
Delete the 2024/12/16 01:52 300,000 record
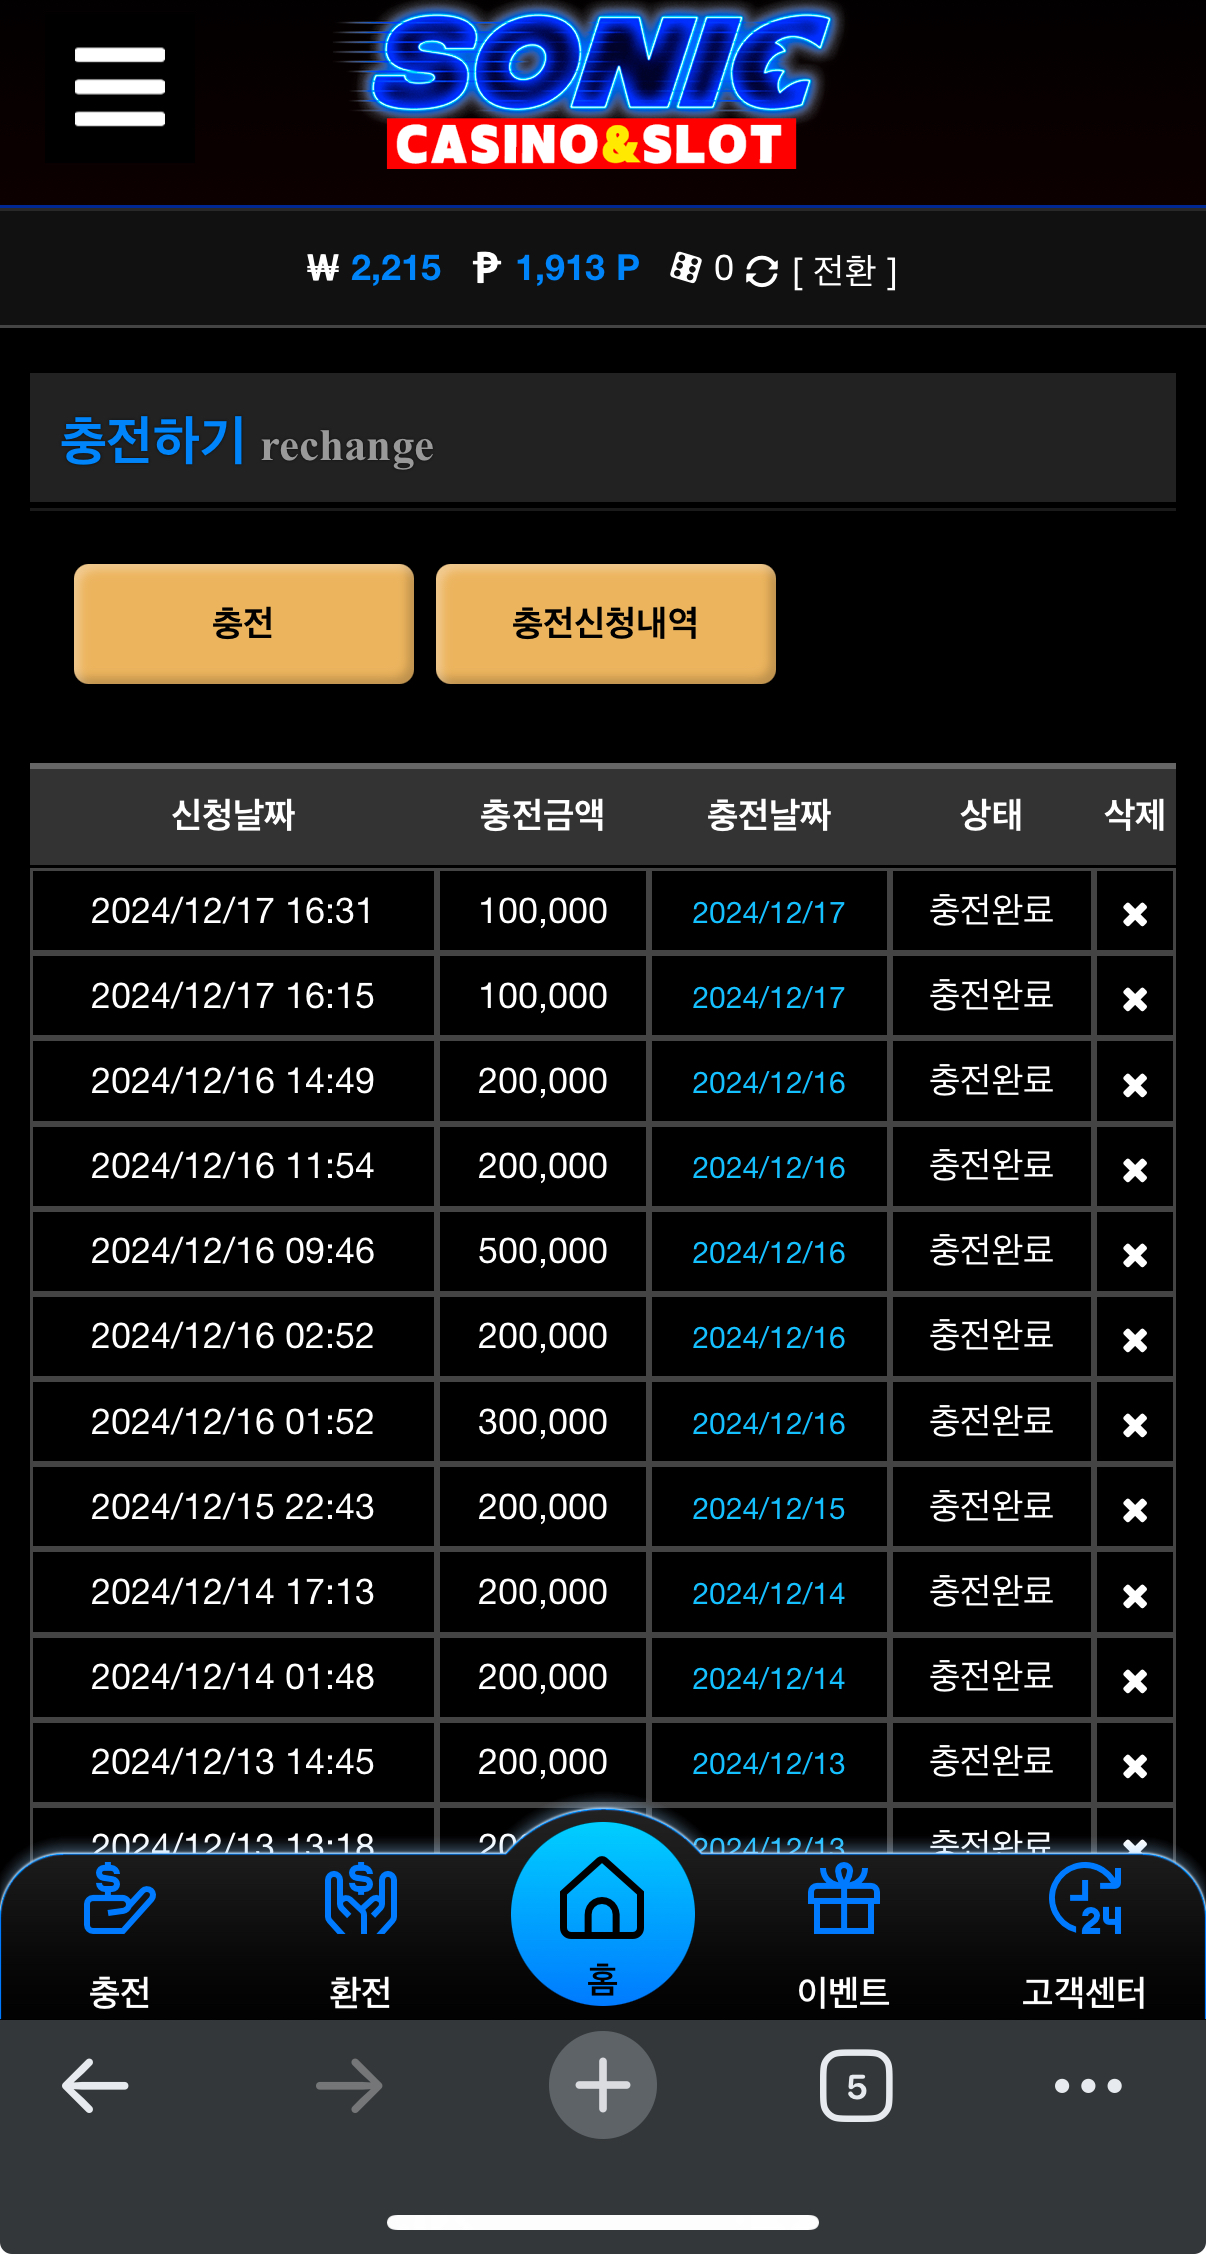[1135, 1425]
